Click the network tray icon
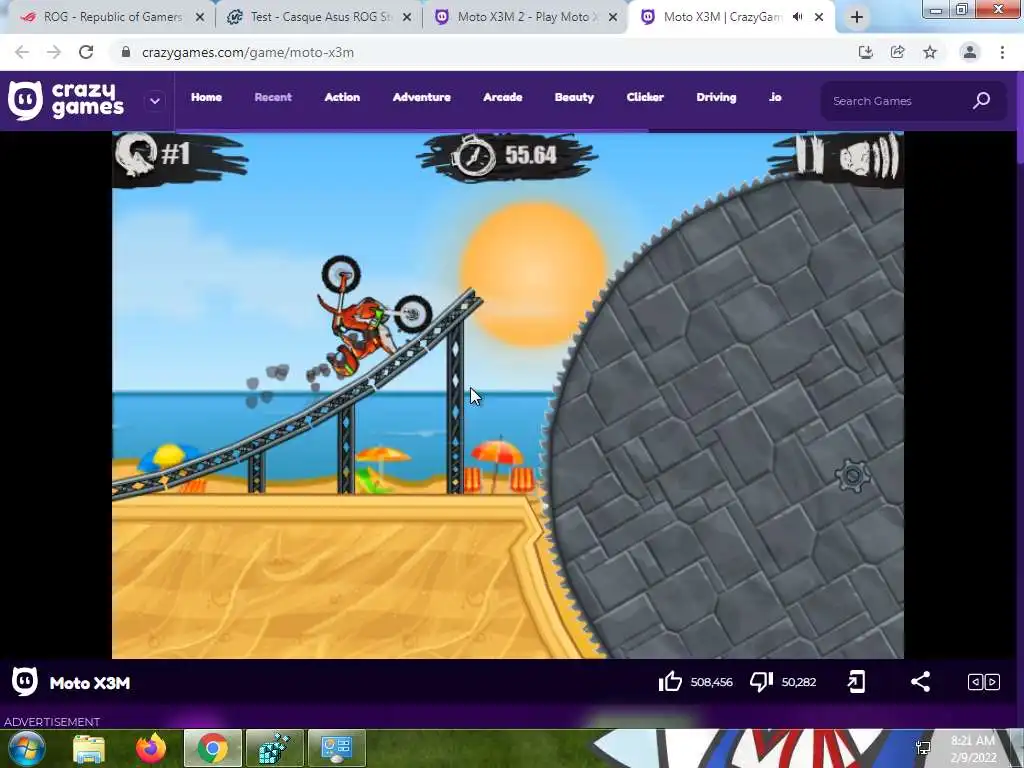Image resolution: width=1024 pixels, height=768 pixels. (923, 748)
